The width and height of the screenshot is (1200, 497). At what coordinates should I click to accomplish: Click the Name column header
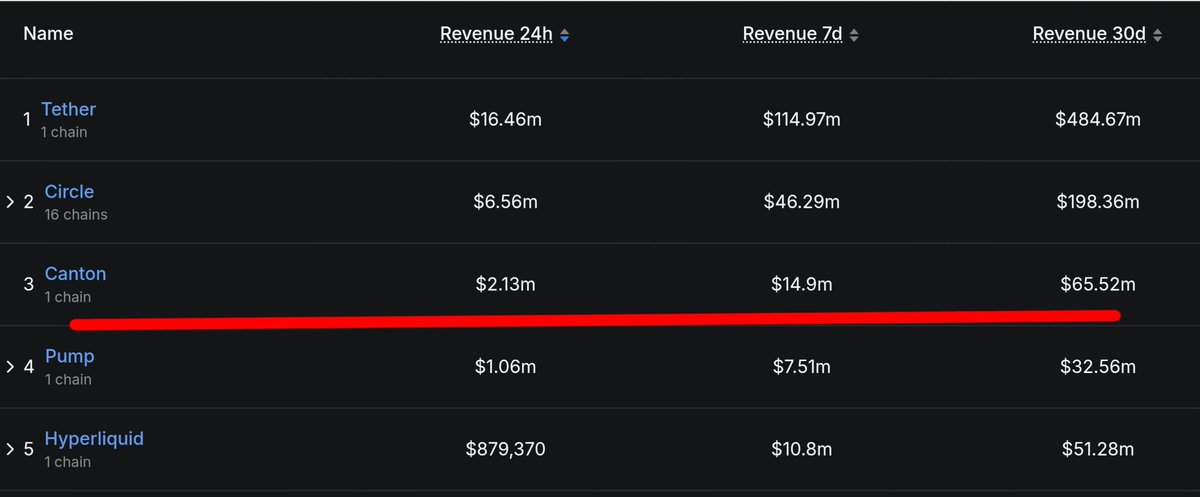coord(48,34)
